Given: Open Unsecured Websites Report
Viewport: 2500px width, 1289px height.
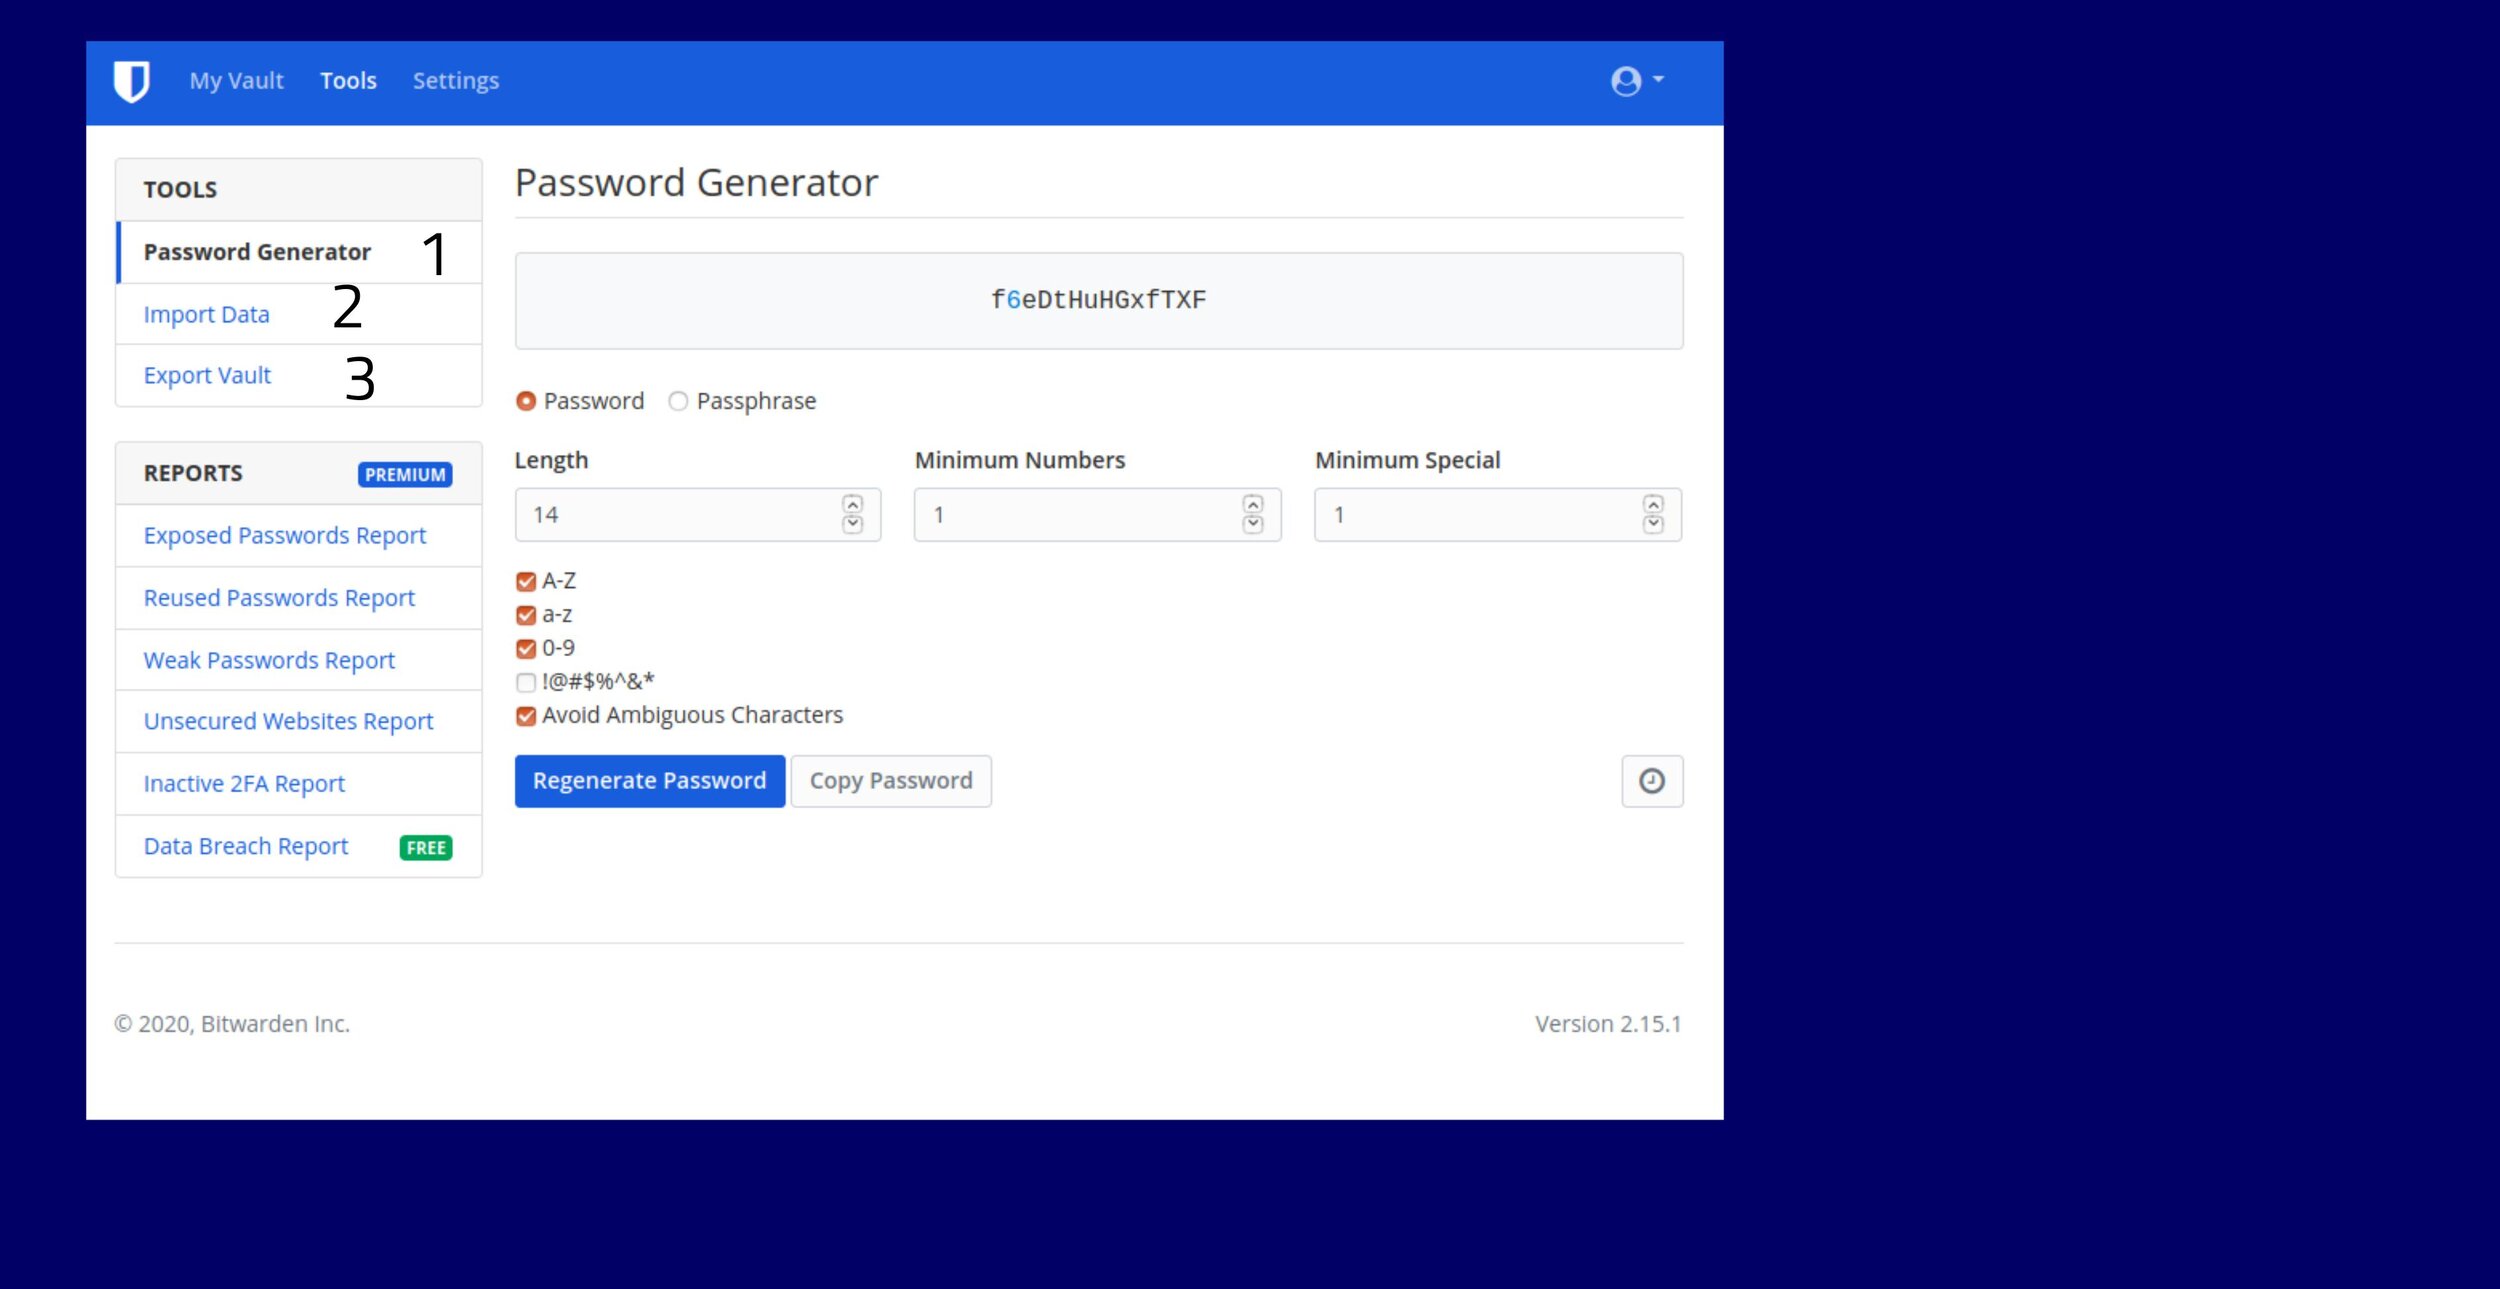Looking at the screenshot, I should 299,721.
